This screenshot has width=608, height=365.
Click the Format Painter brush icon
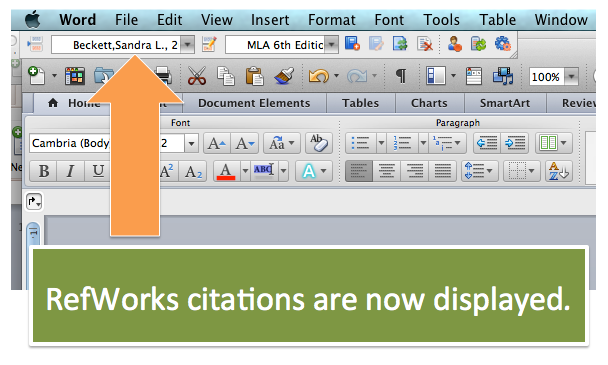pos(284,76)
